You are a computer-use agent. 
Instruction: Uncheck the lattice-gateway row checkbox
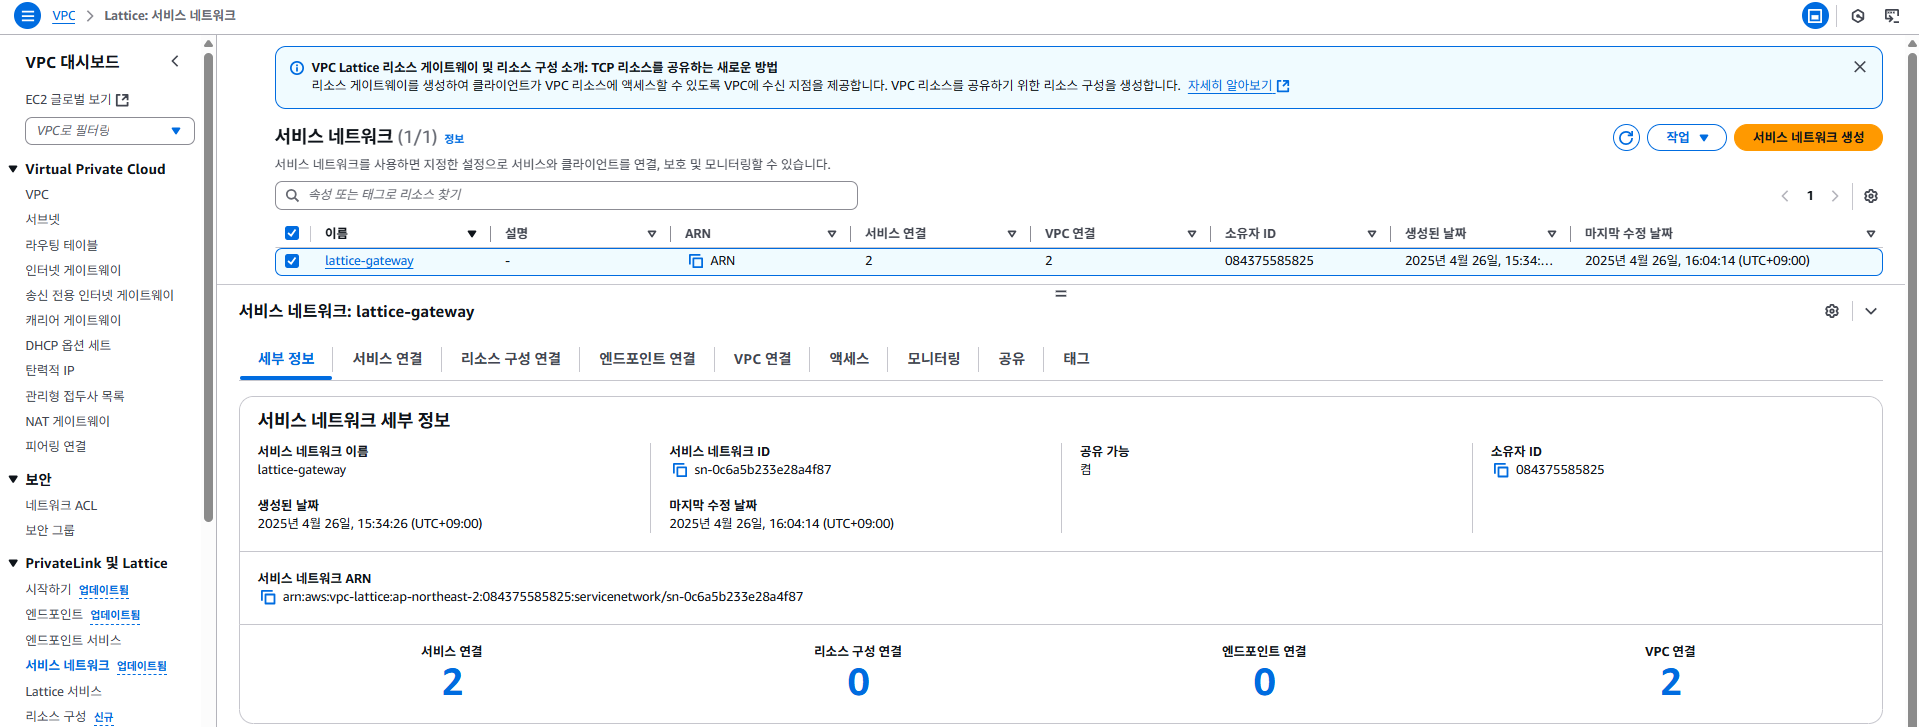pos(292,261)
